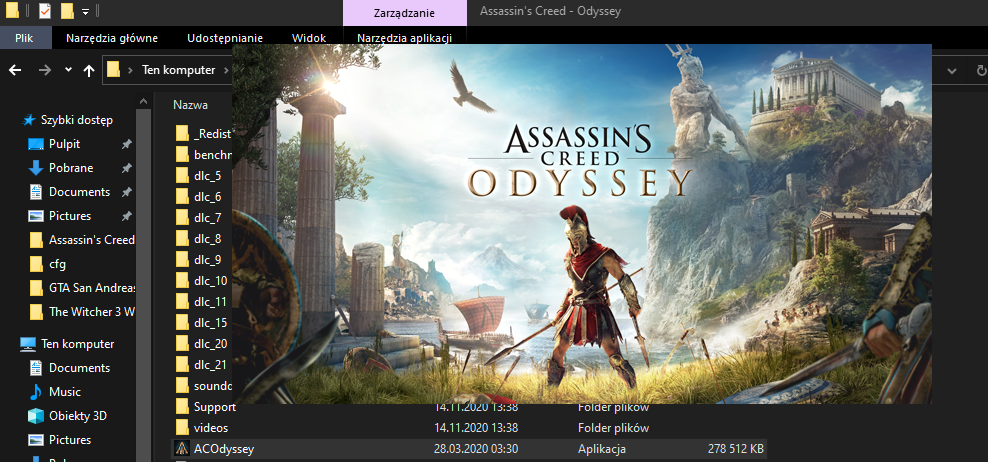Open cfg folder in sidebar
The width and height of the screenshot is (988, 462).
tap(57, 263)
